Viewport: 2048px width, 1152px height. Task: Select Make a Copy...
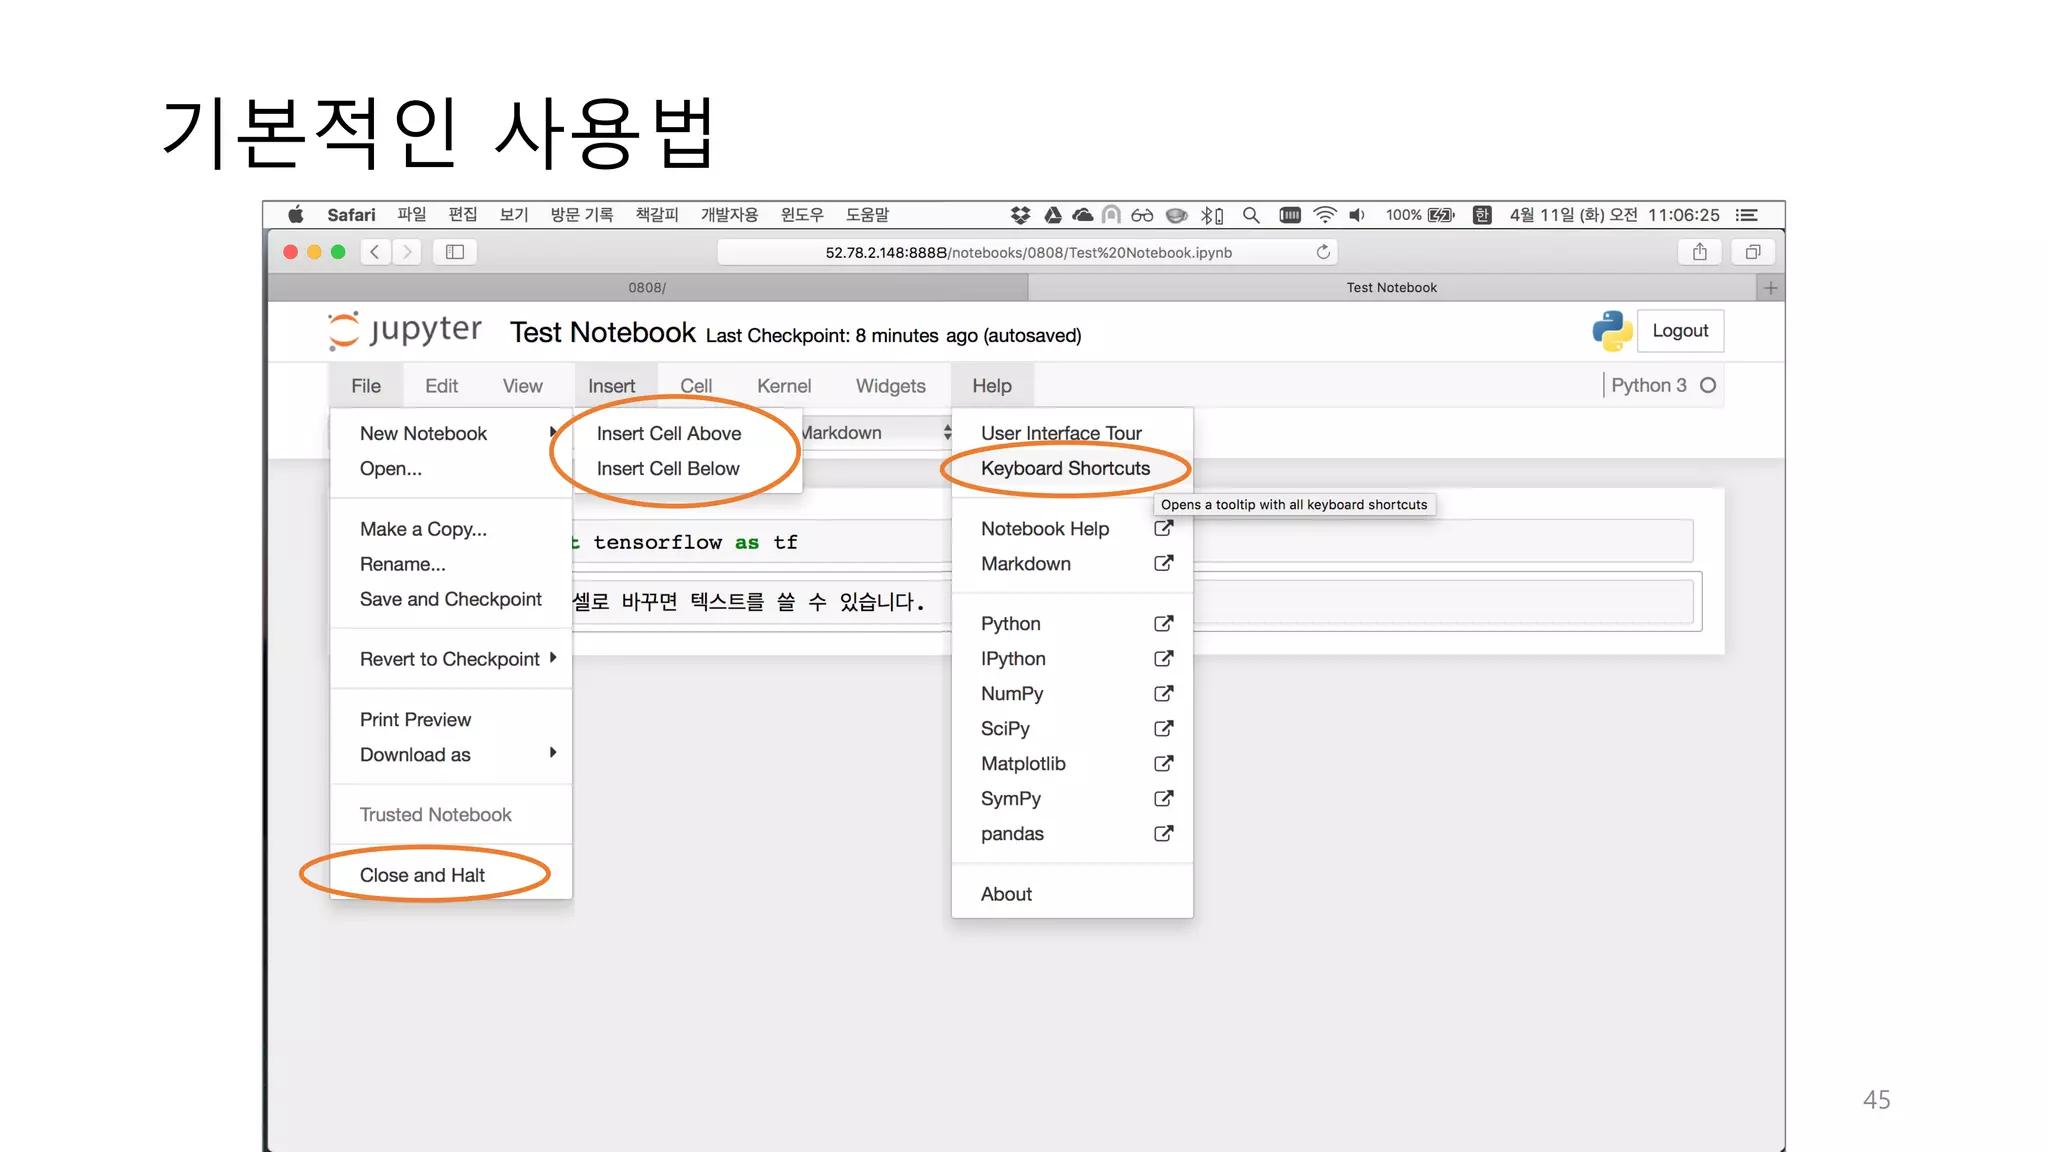click(x=424, y=529)
